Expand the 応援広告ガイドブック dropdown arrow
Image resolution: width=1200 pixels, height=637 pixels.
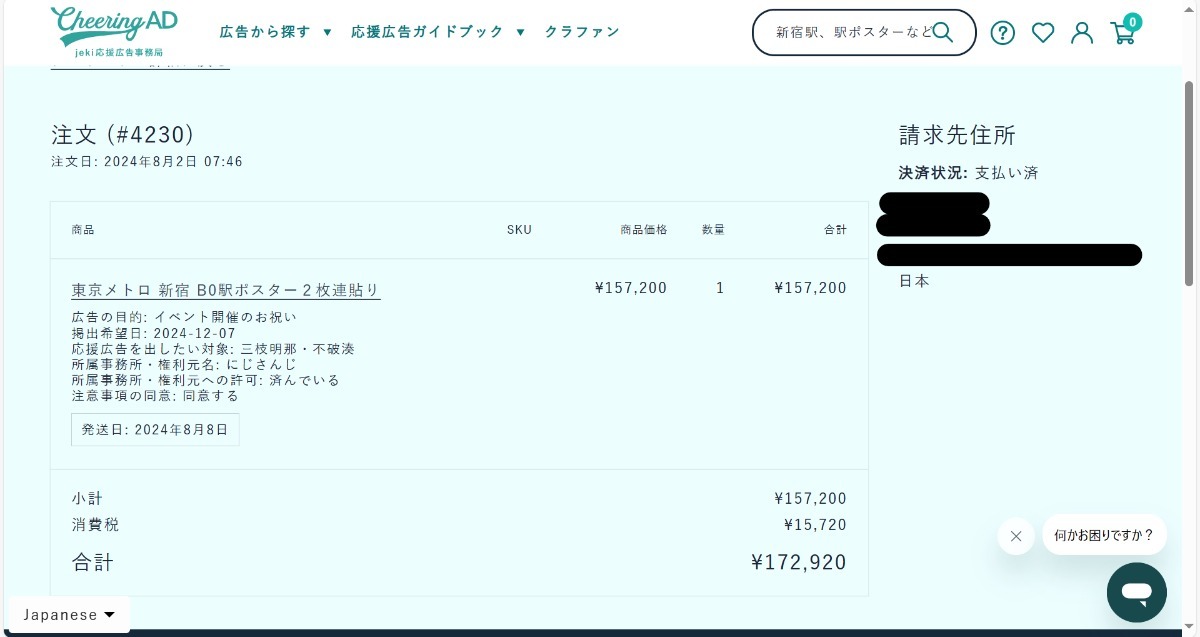[520, 32]
